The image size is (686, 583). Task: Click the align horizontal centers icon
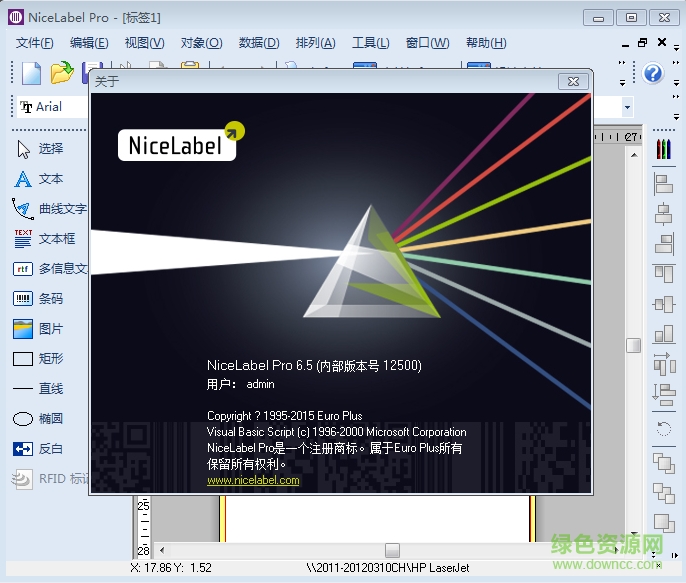coord(663,214)
